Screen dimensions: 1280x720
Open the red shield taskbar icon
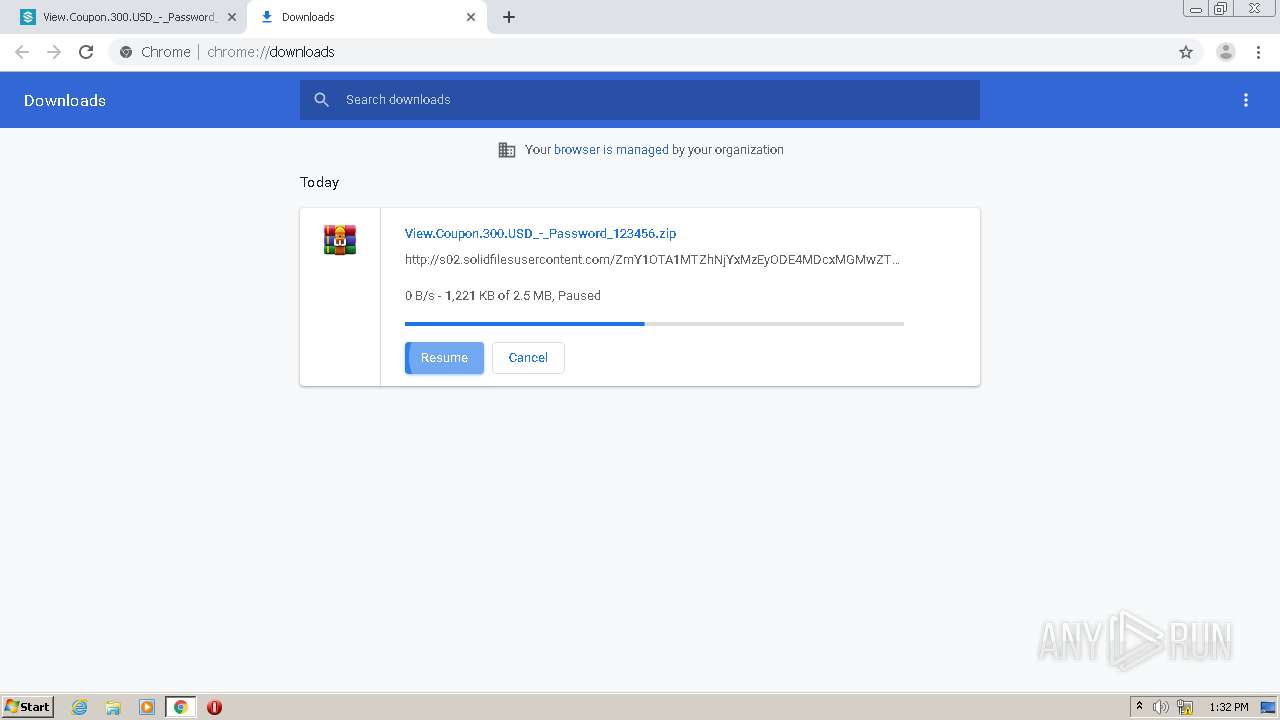214,707
